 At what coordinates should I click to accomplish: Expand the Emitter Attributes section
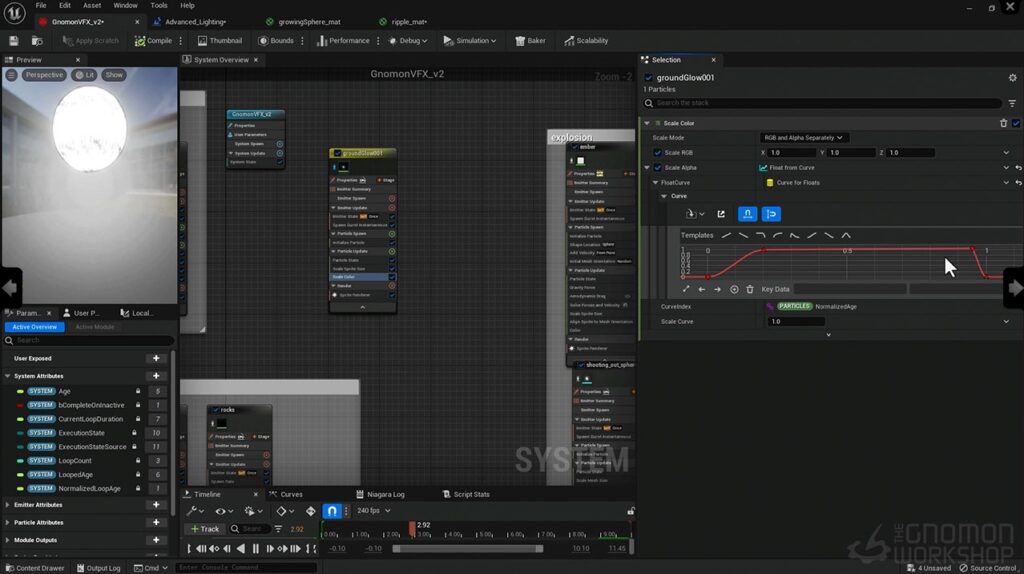pyautogui.click(x=8, y=505)
